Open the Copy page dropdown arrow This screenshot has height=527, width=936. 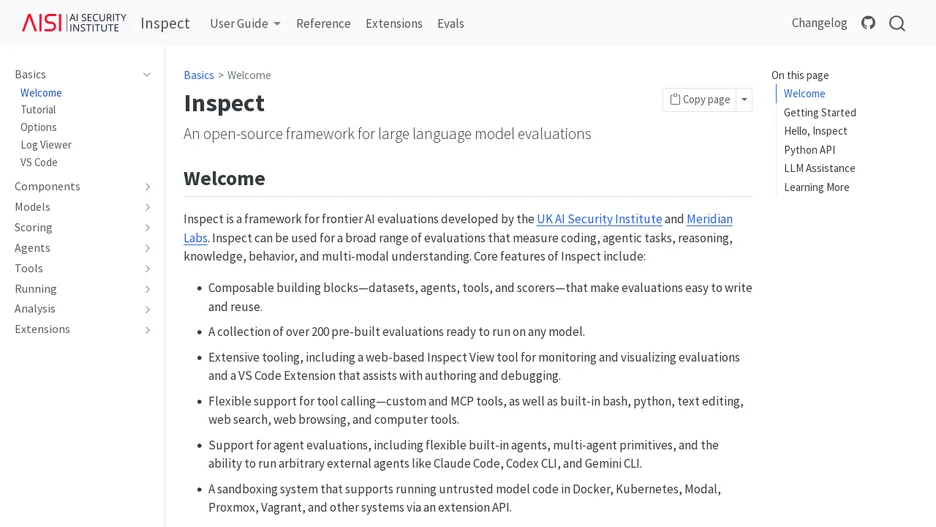pyautogui.click(x=744, y=100)
